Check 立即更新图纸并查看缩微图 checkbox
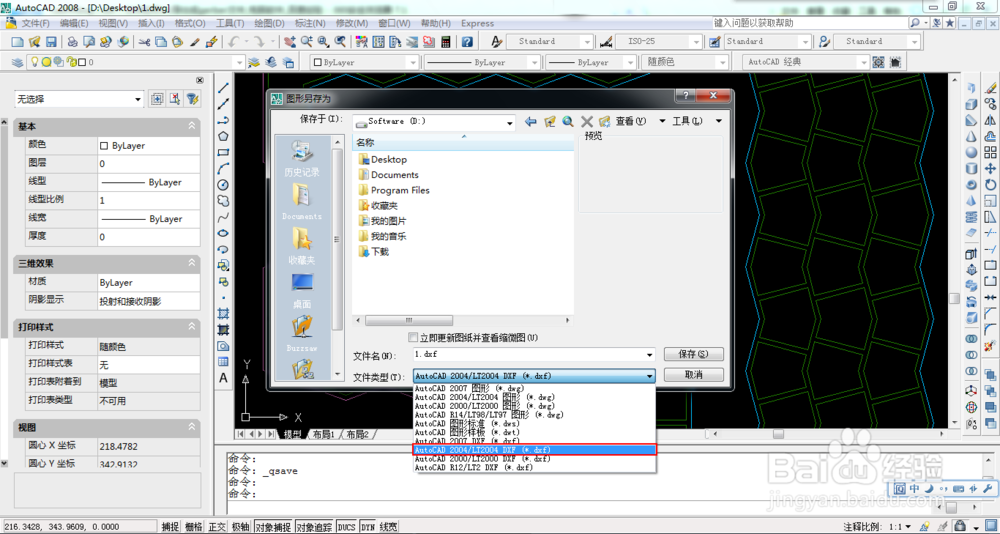The width and height of the screenshot is (1000, 534). [412, 337]
